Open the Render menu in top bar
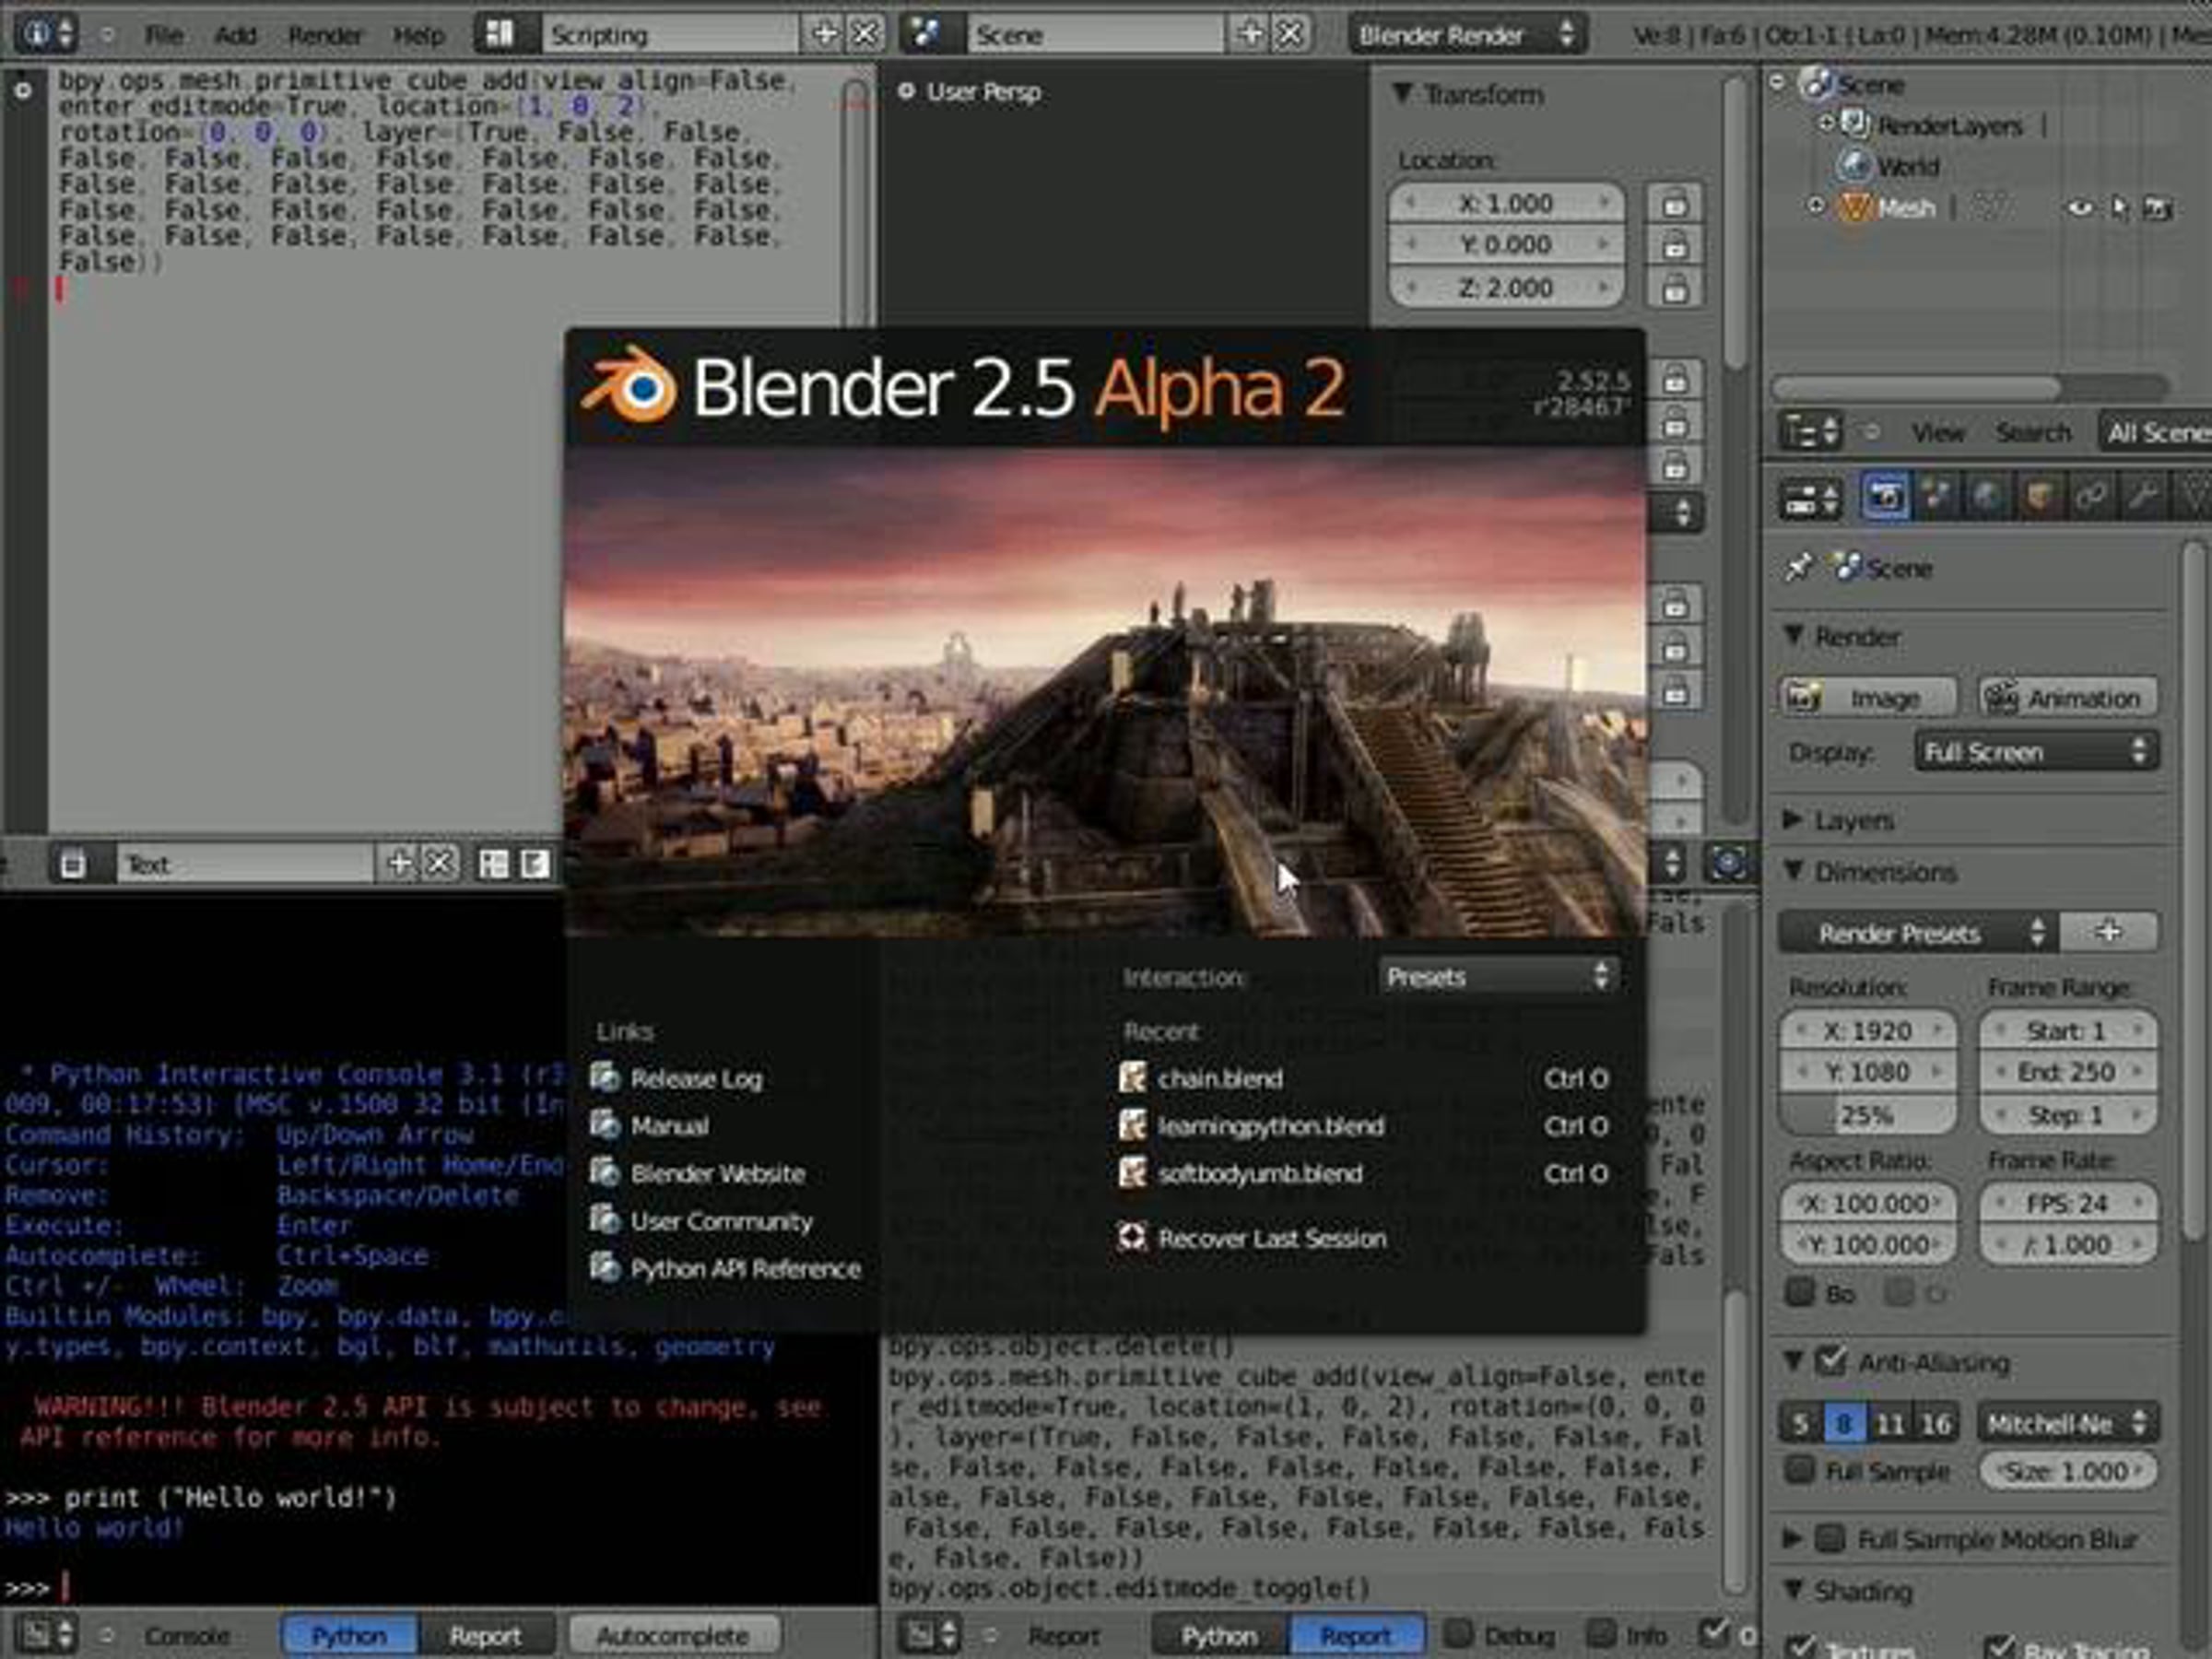The width and height of the screenshot is (2212, 1659). [x=325, y=36]
